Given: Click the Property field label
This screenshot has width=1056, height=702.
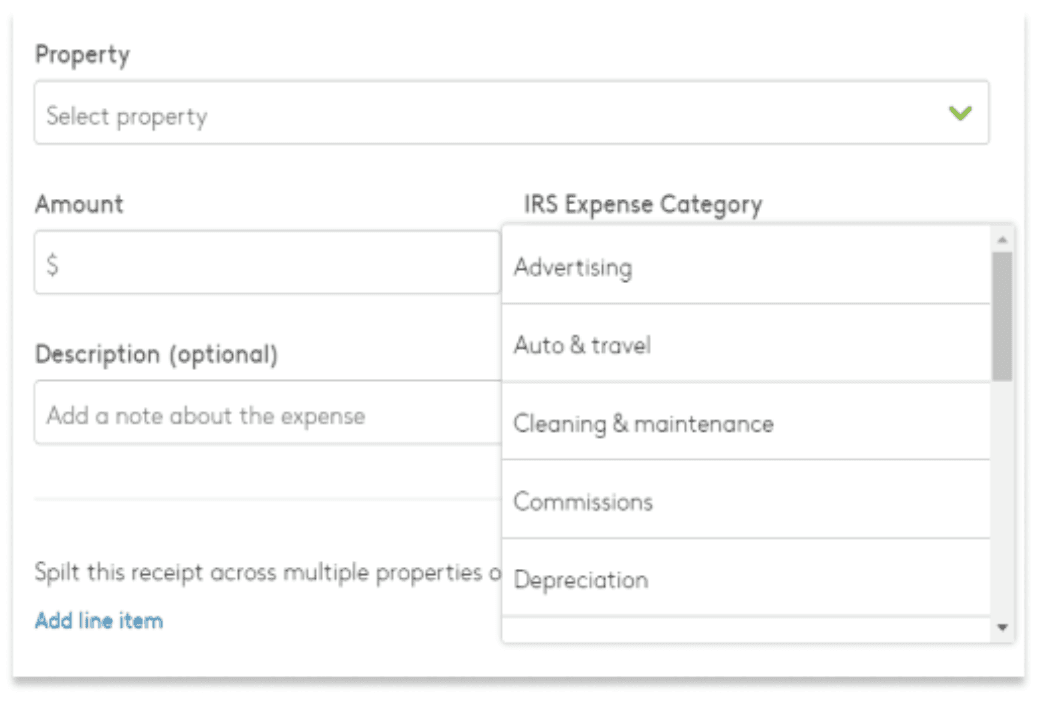Looking at the screenshot, I should click(82, 55).
